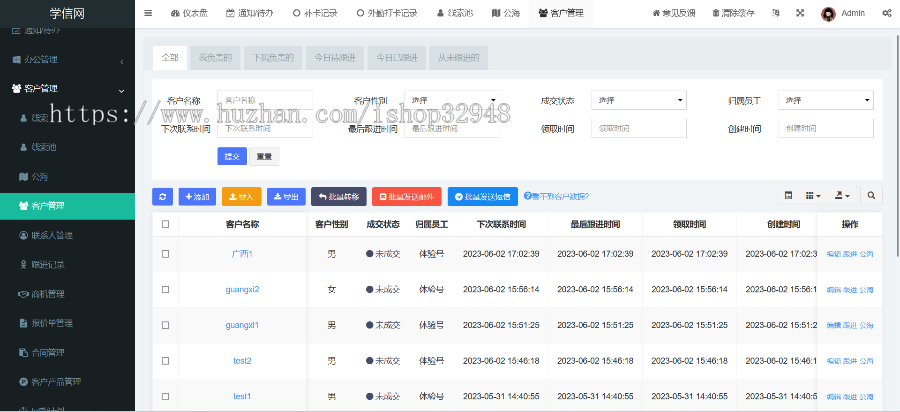Click 清除缓存 clear cache in the header

click(733, 13)
